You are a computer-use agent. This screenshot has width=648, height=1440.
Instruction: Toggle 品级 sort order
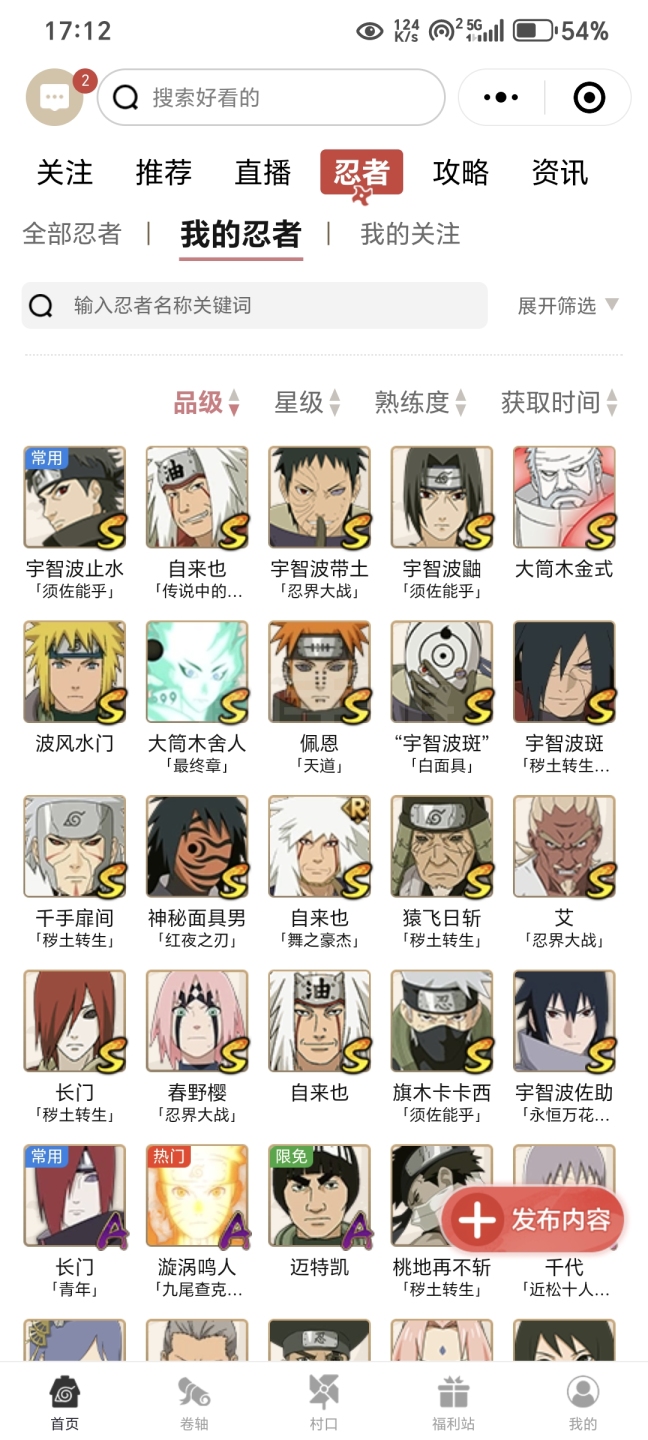(x=207, y=403)
